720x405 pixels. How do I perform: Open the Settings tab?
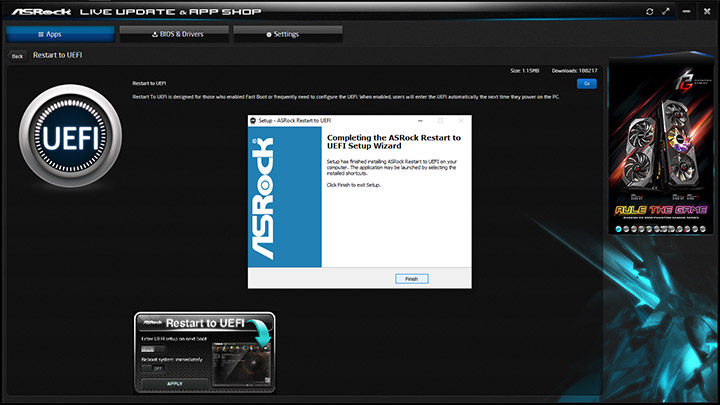288,34
